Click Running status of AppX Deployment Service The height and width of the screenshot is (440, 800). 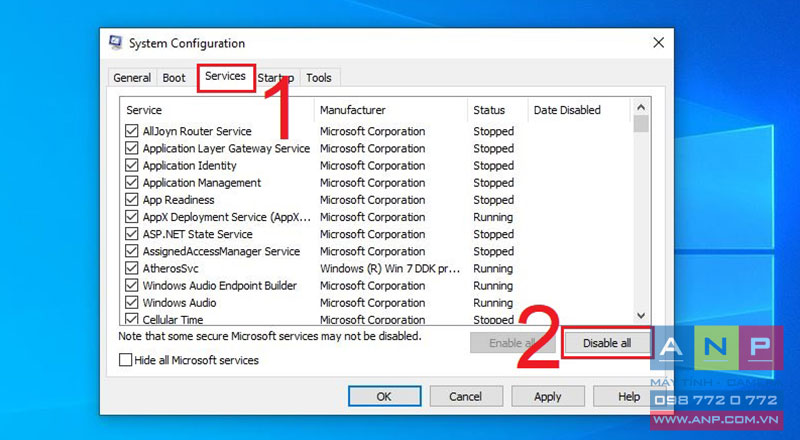493,217
